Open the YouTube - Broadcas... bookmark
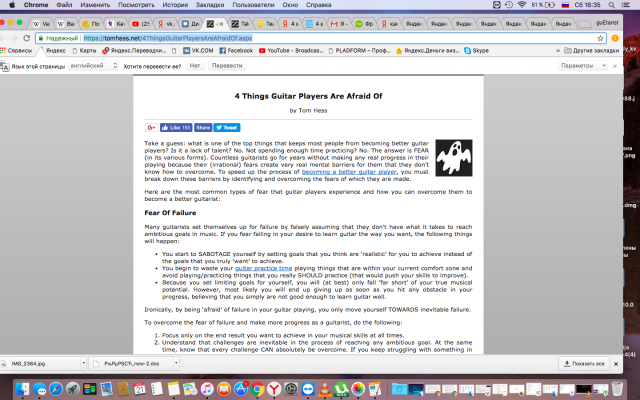Screen dimensions: 640x400 pos(291,51)
